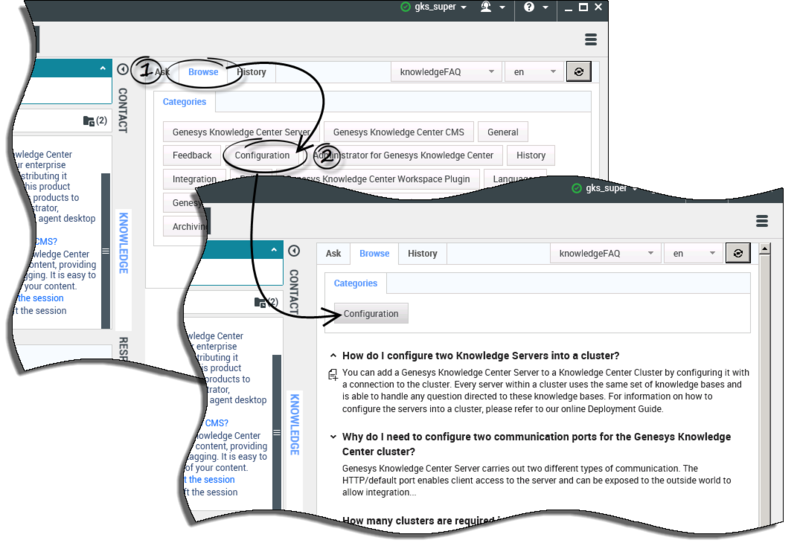Select Browse tab in back window
Image resolution: width=800 pixels, height=546 pixels.
coord(203,72)
